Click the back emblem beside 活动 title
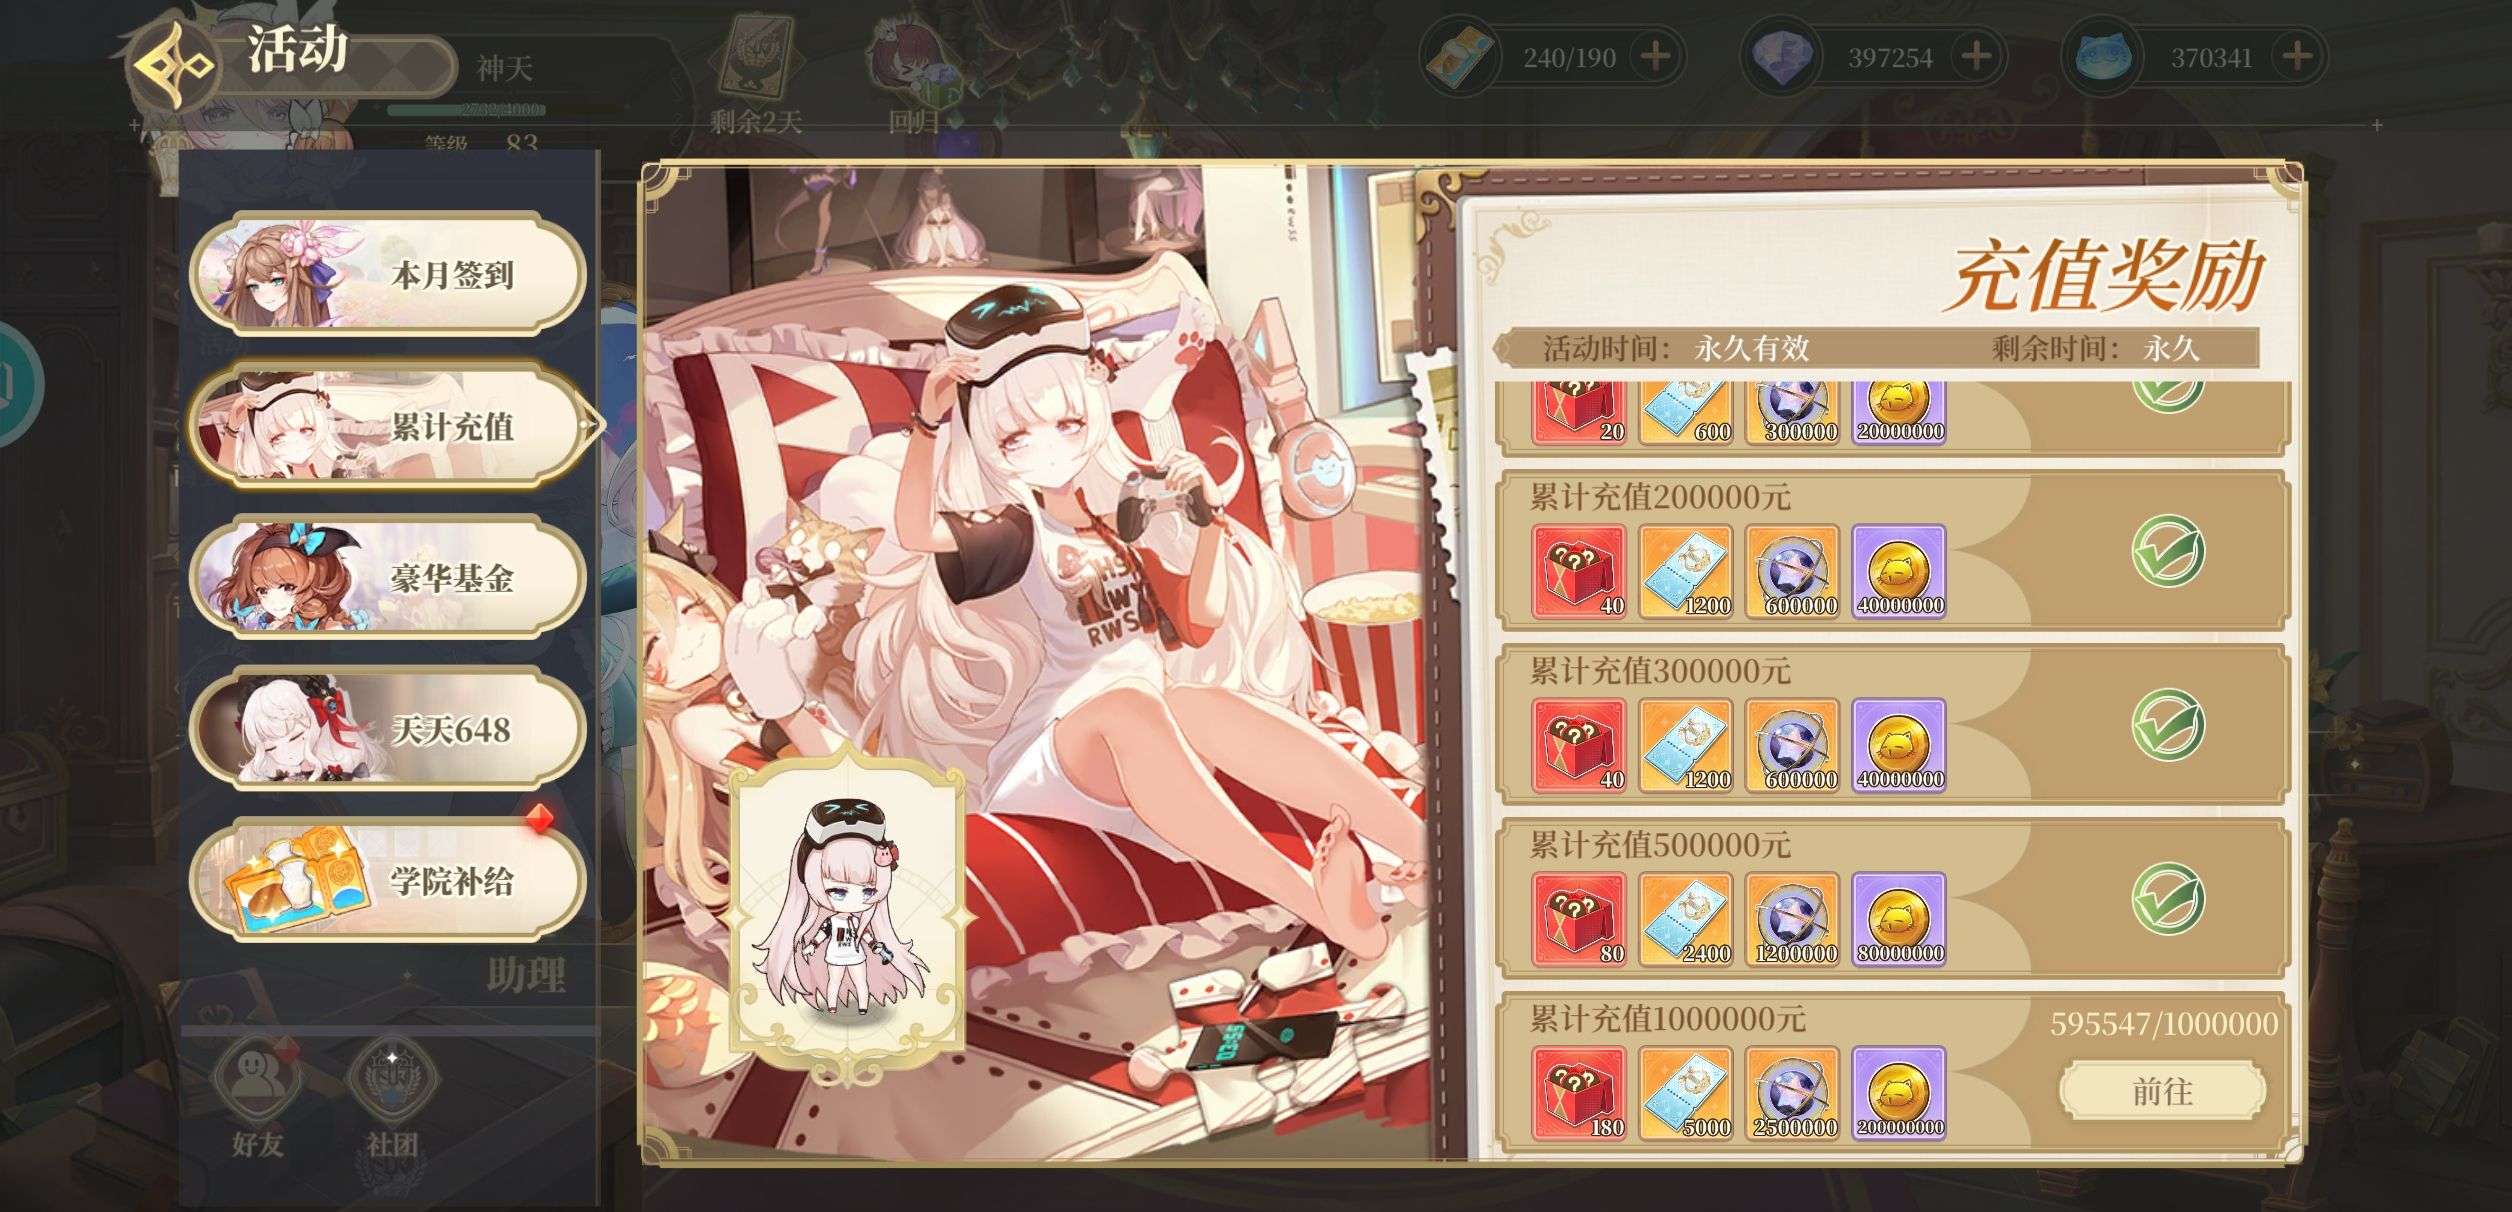Screen dimensions: 2512x1212 click(174, 66)
